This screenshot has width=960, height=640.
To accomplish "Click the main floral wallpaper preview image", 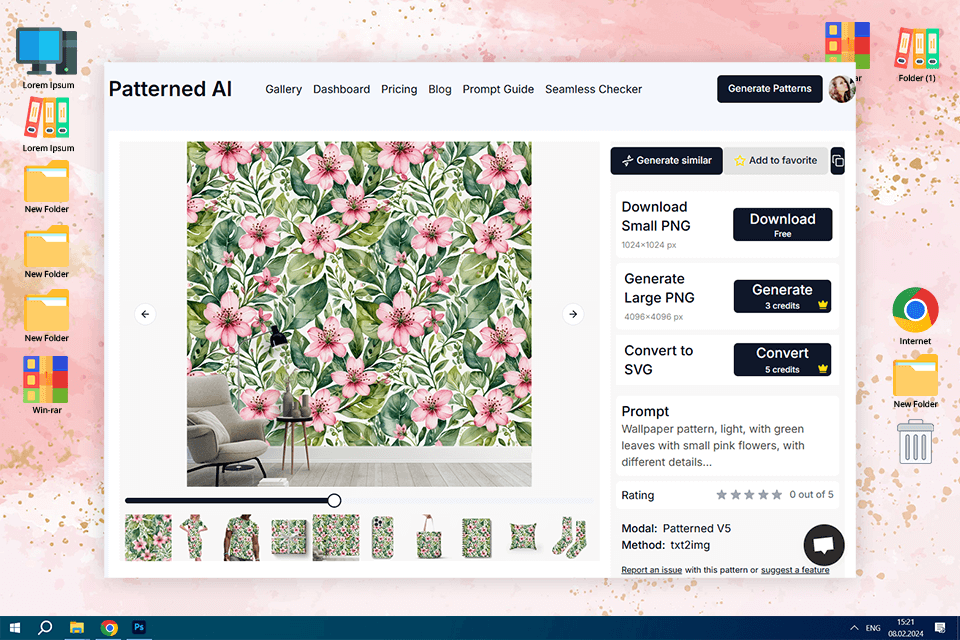I will [x=359, y=314].
